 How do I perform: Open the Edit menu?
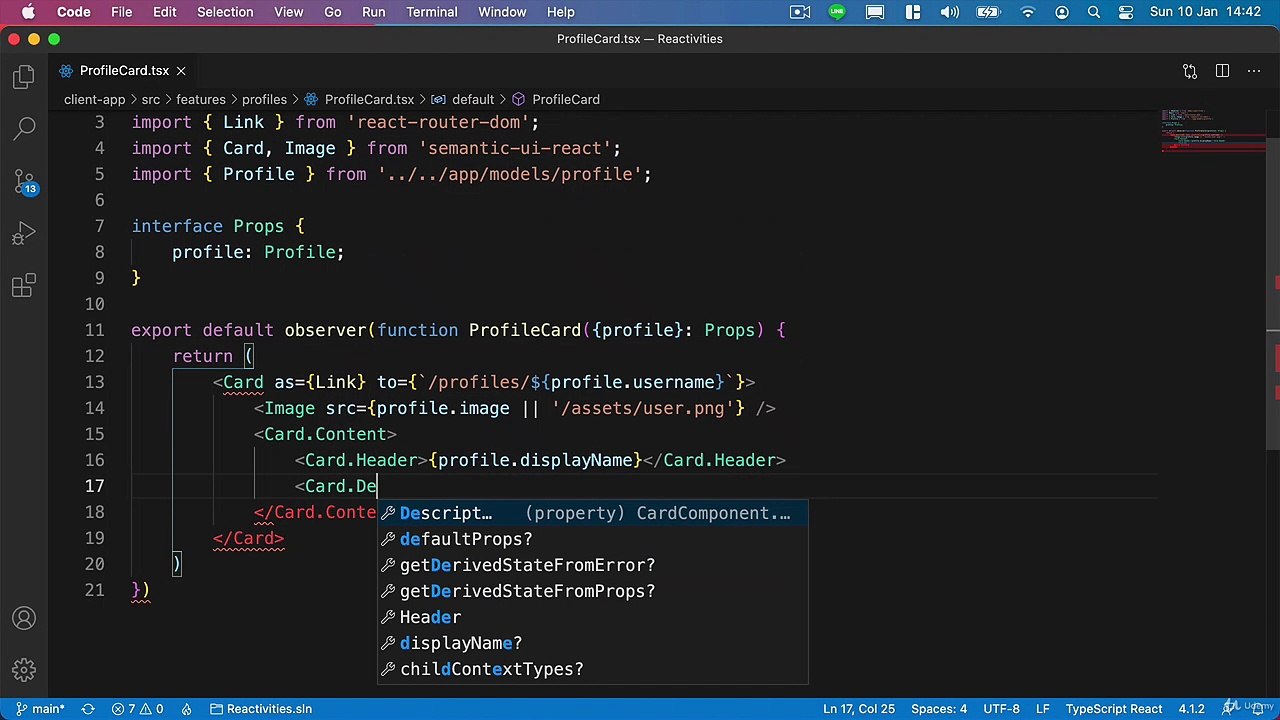point(165,12)
